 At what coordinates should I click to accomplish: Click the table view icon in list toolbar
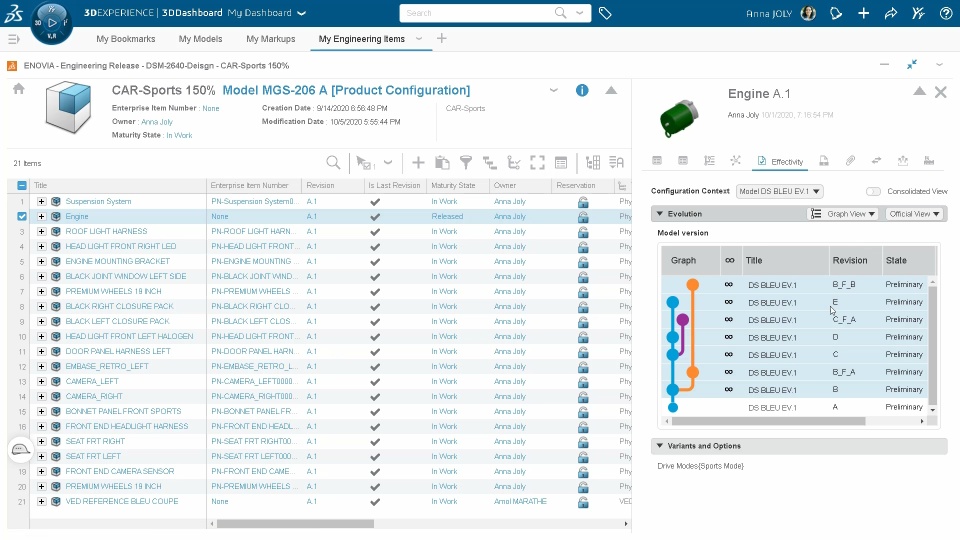pos(561,162)
